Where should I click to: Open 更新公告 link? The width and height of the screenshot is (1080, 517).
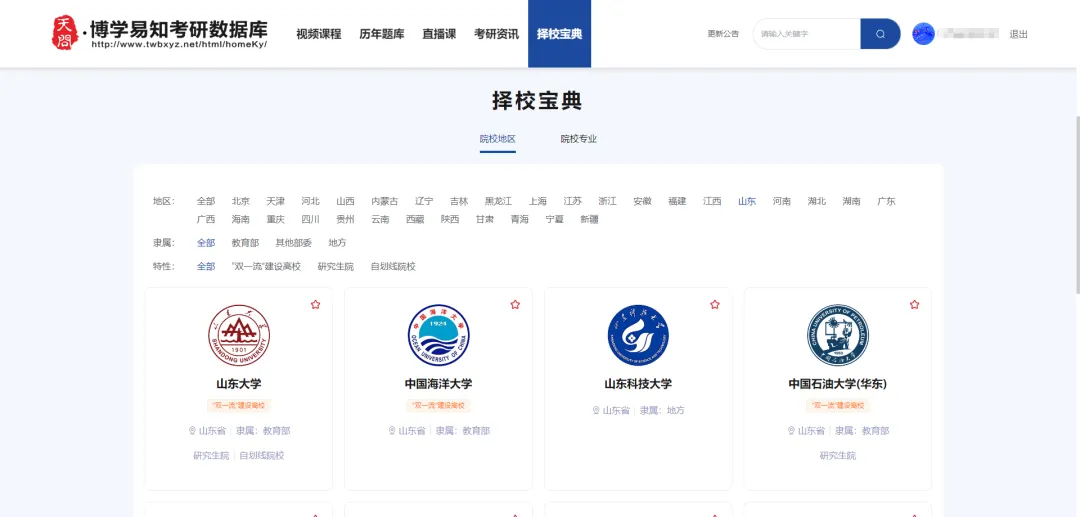pyautogui.click(x=723, y=34)
